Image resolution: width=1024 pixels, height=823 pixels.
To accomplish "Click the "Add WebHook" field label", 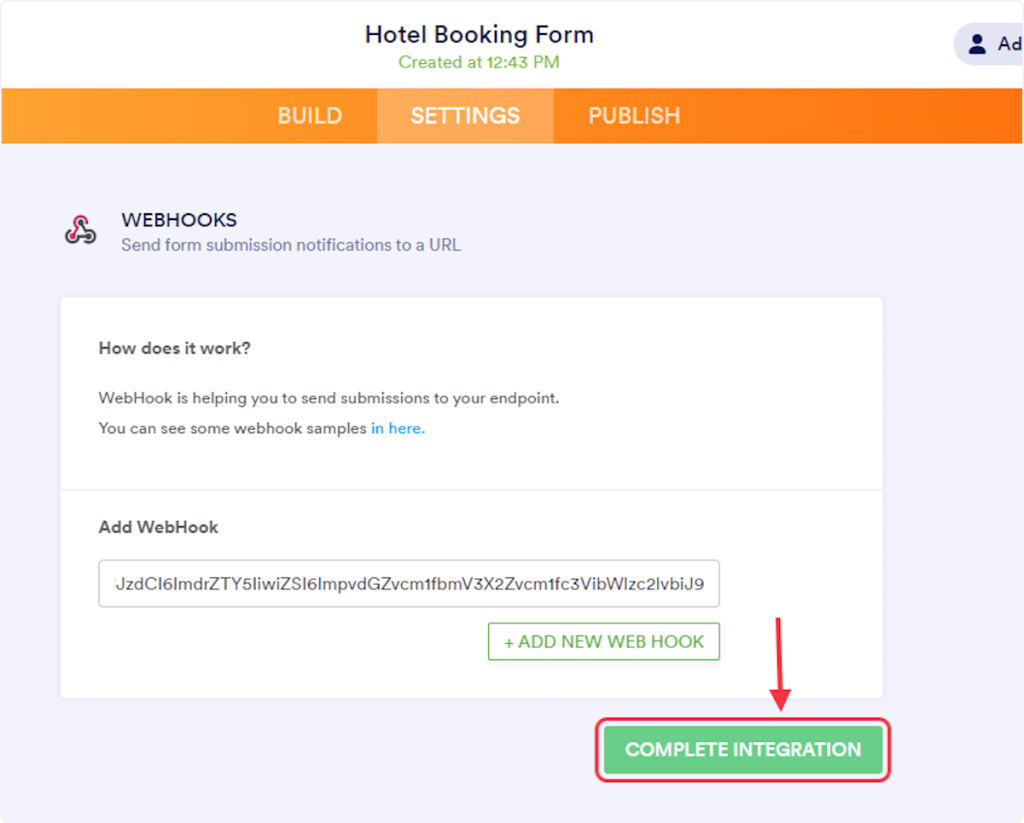I will click(158, 527).
